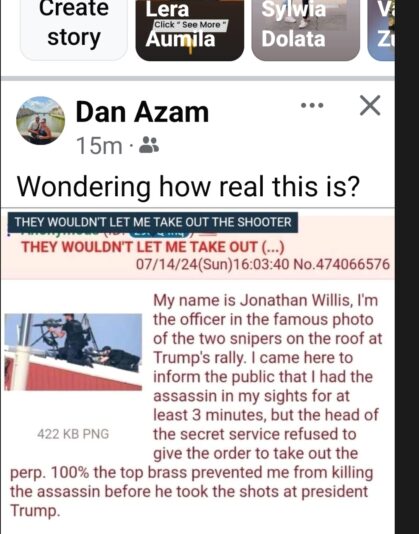Tap the 'Click See More' story label
Image resolution: width=419 pixels, height=534 pixels.
point(191,25)
